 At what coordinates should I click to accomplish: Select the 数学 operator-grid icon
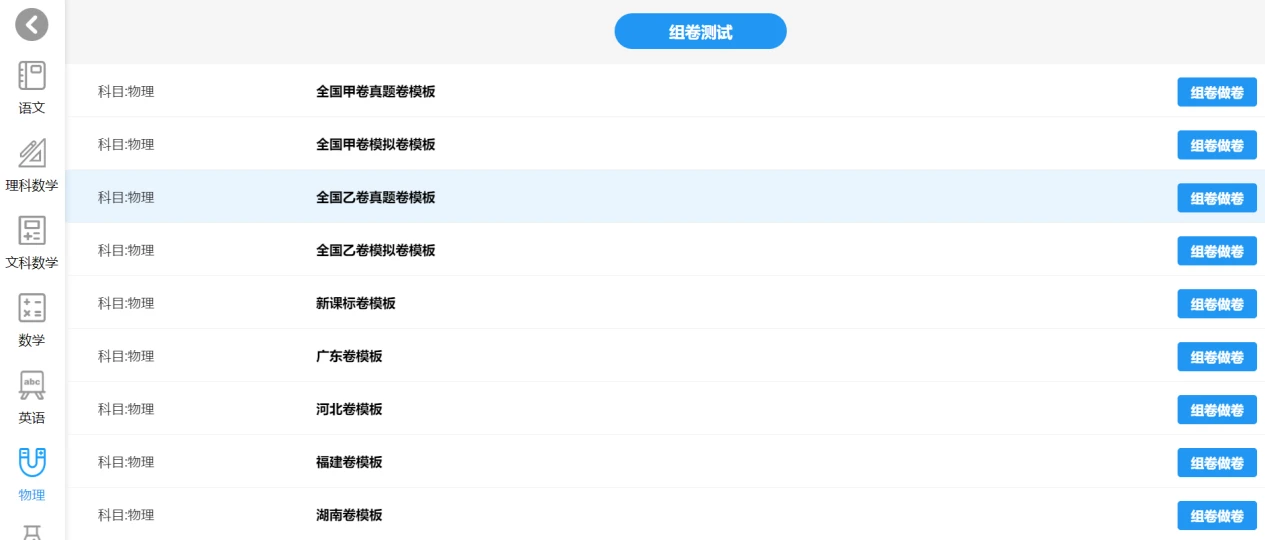(32, 307)
